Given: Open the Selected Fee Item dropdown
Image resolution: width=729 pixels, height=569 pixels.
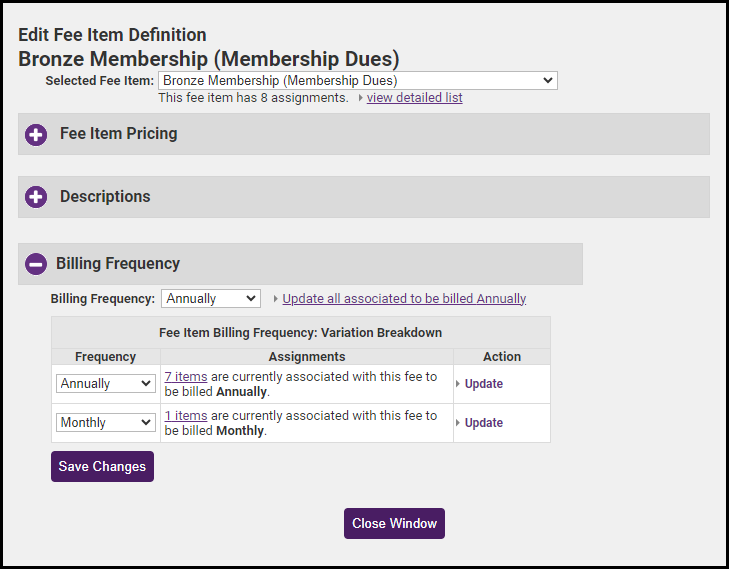Looking at the screenshot, I should (357, 81).
